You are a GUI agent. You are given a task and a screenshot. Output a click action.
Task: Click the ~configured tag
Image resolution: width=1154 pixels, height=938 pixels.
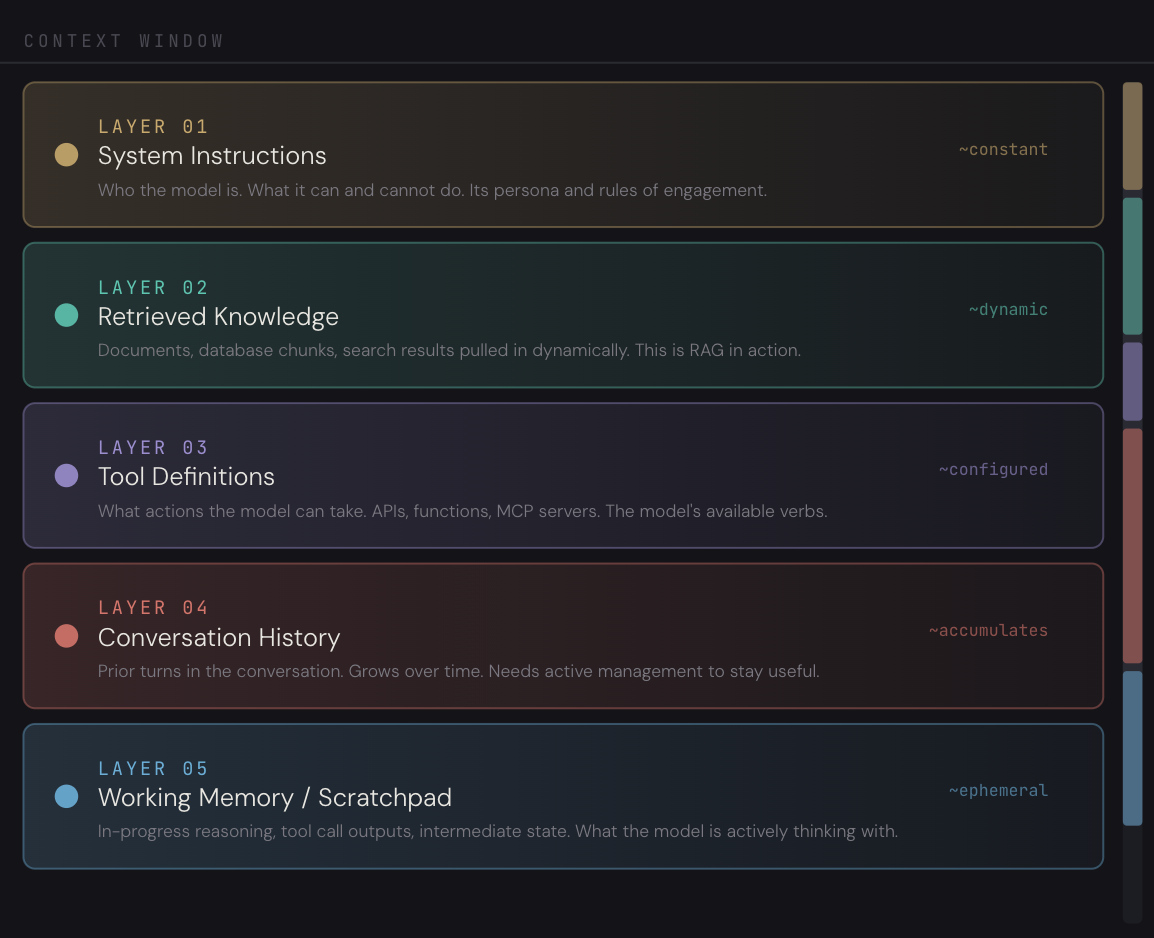click(993, 469)
